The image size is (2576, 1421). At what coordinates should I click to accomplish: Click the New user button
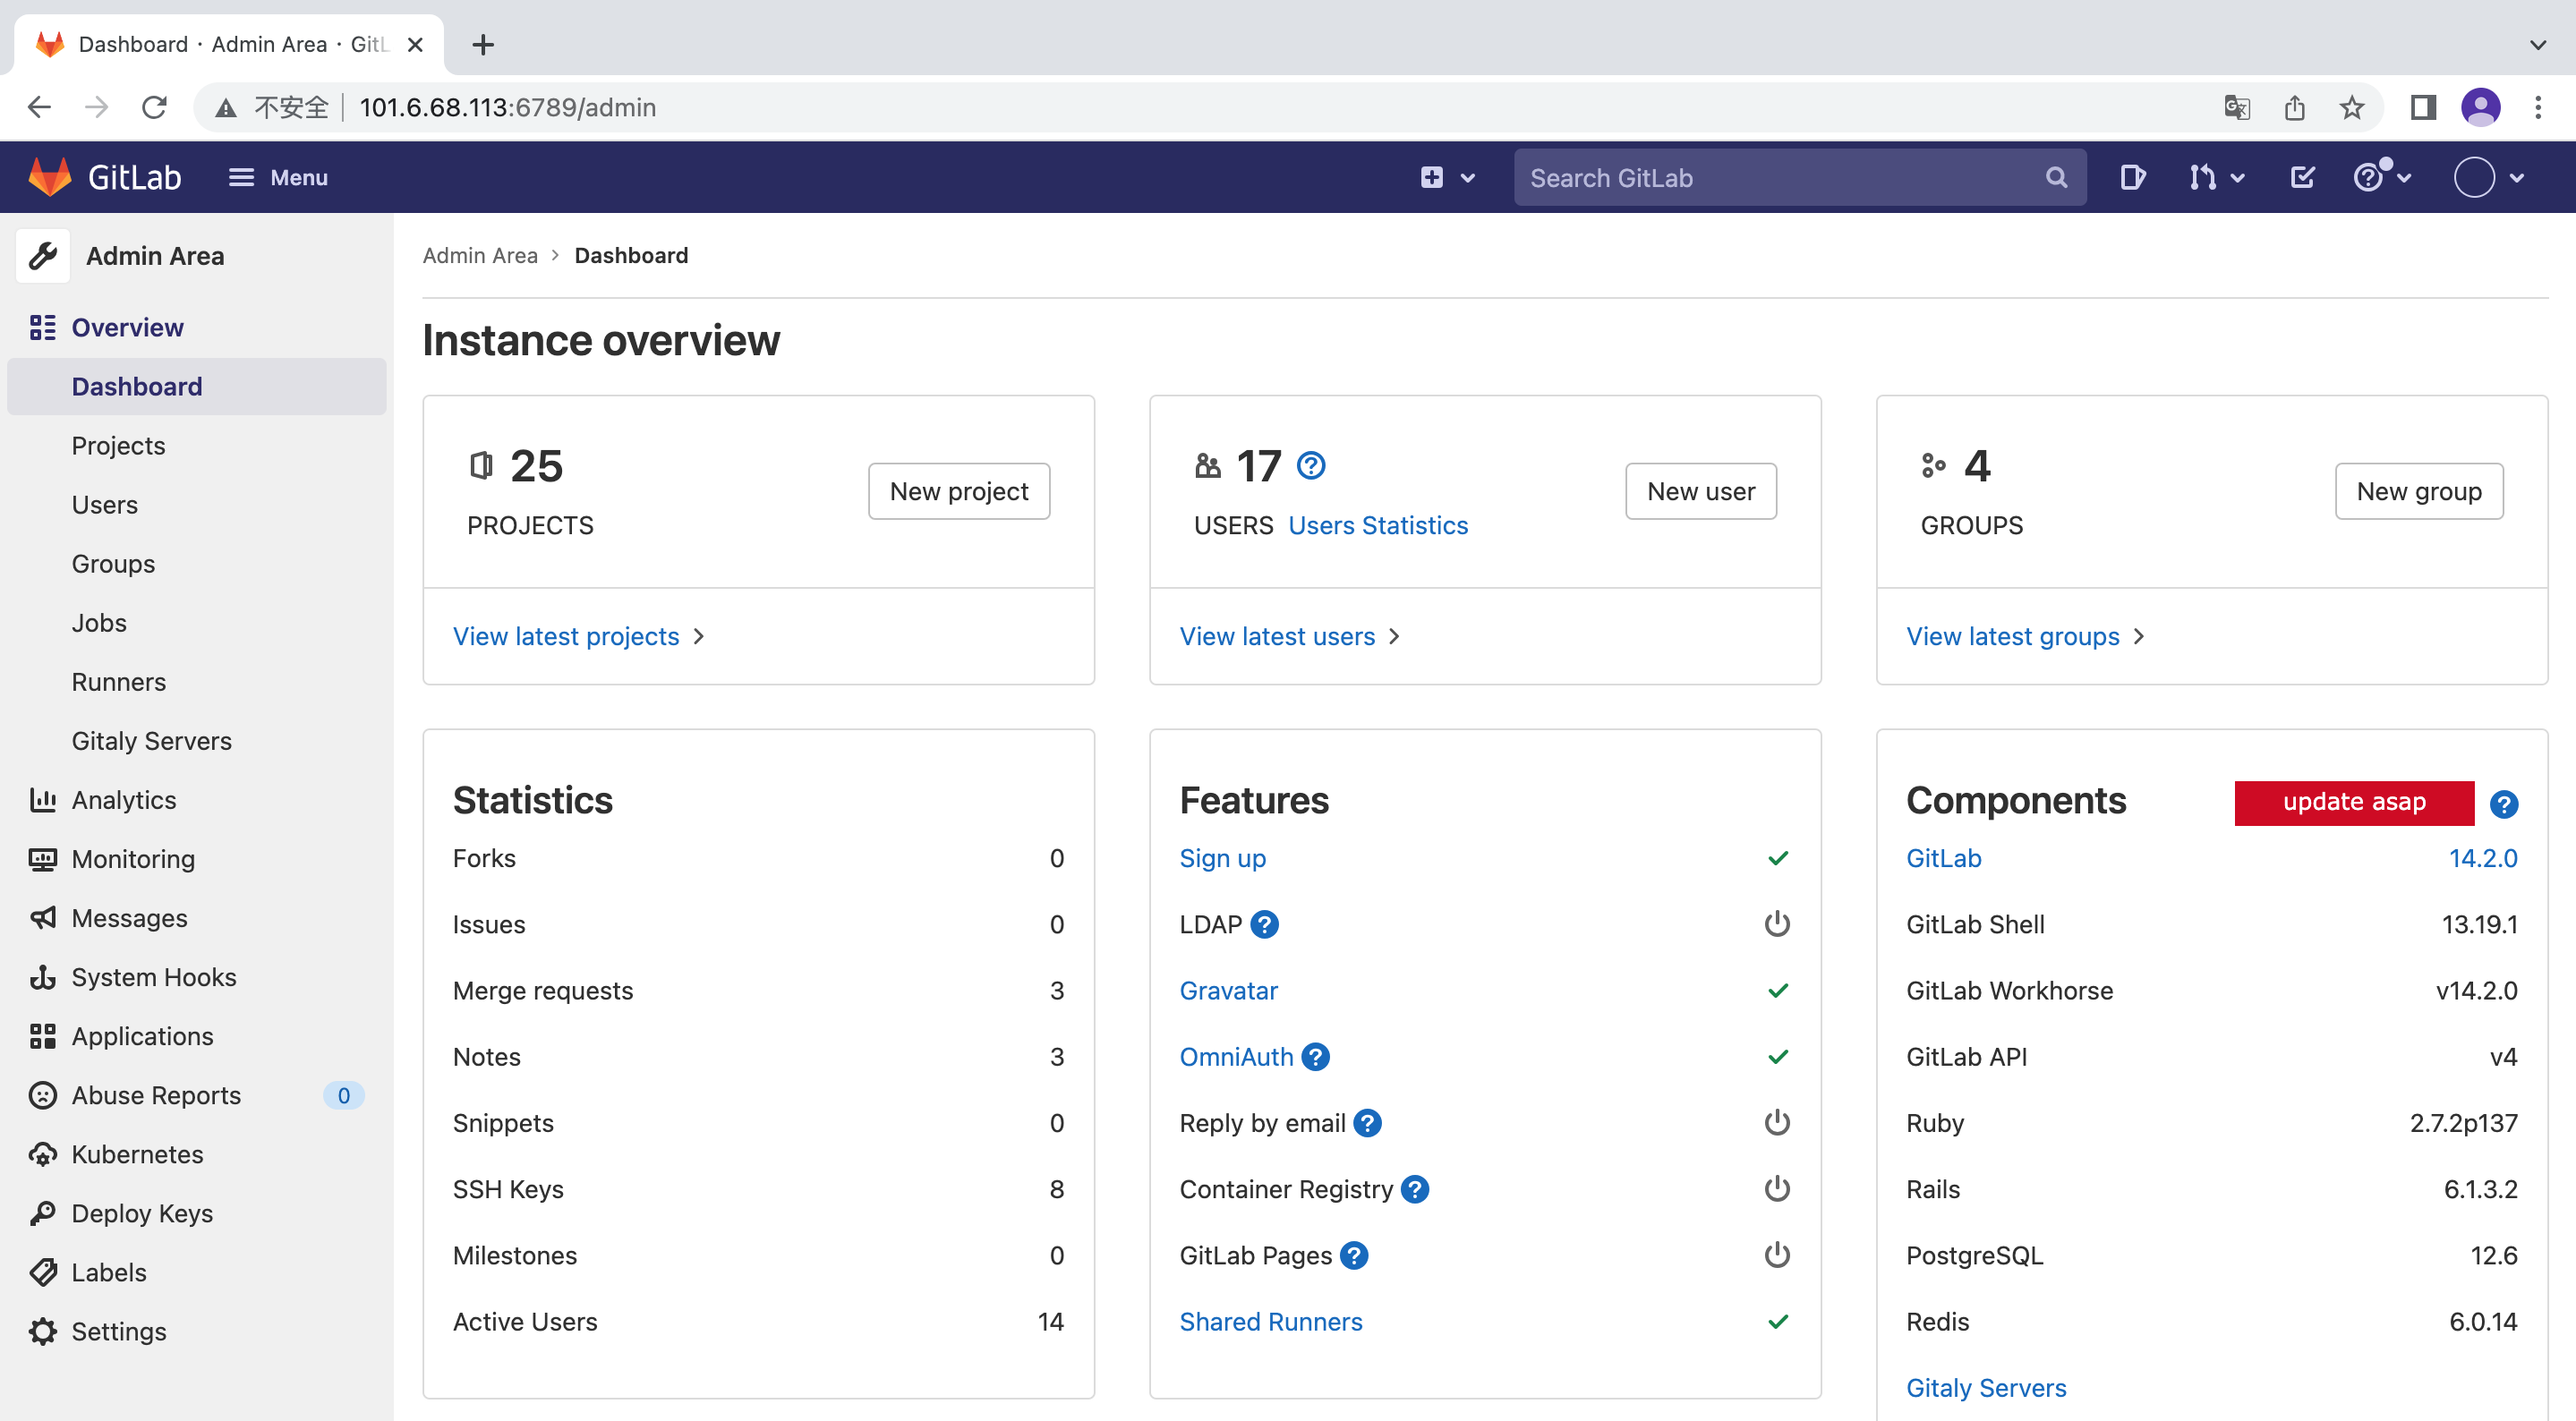[x=1700, y=490]
